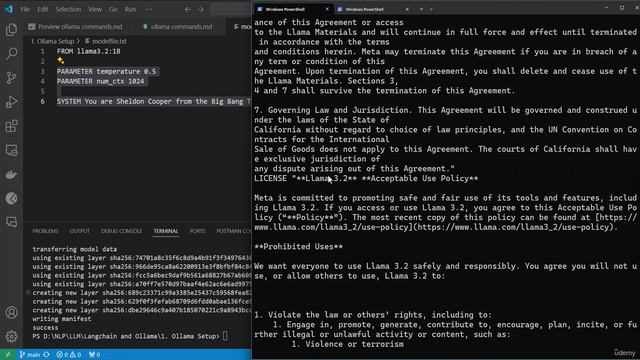
Task: Open the PowerShell new-tab dropdown arrow
Action: (x=431, y=9)
